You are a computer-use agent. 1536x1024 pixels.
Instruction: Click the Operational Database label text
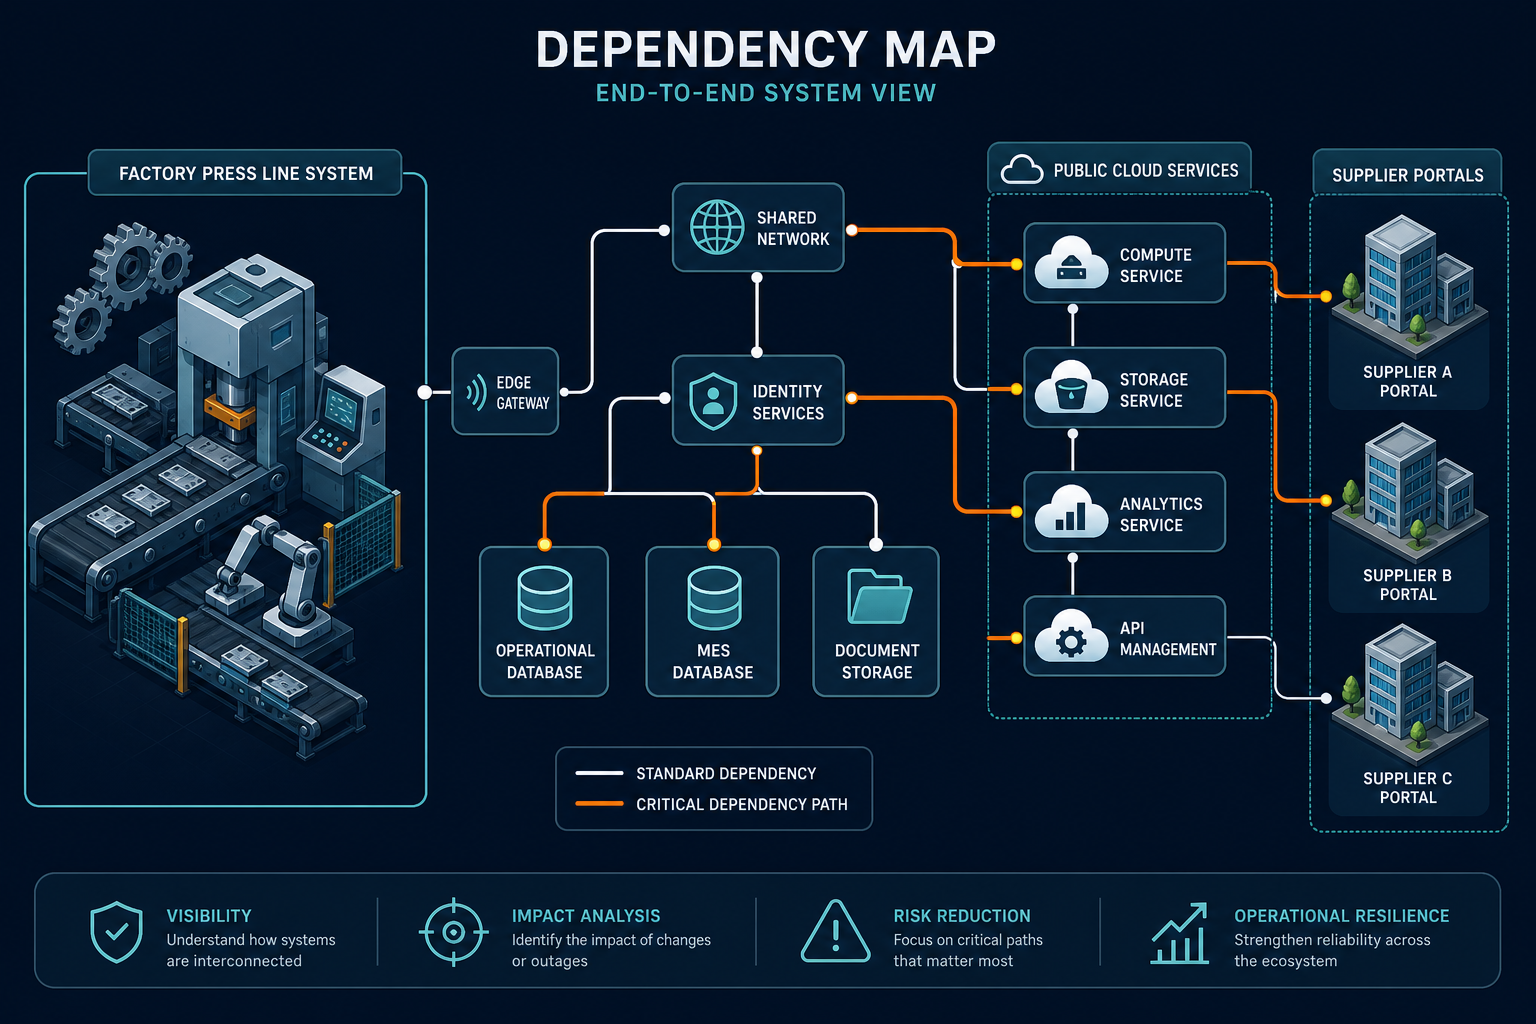pyautogui.click(x=545, y=661)
